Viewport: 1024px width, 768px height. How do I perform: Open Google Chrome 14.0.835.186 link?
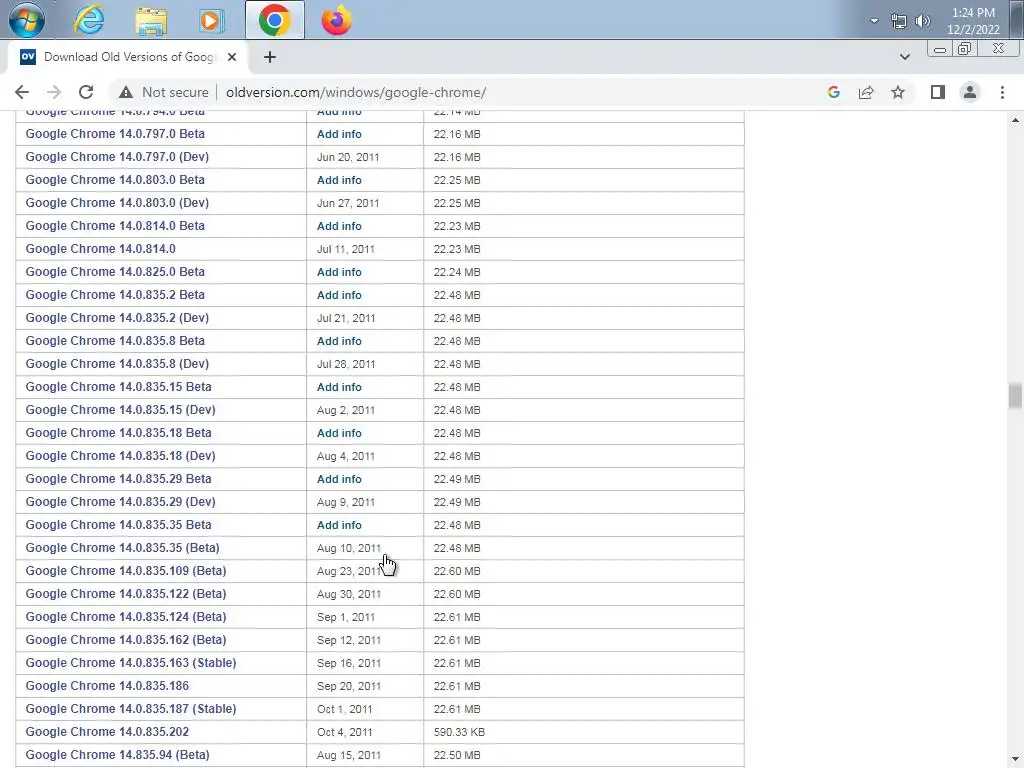coord(107,686)
